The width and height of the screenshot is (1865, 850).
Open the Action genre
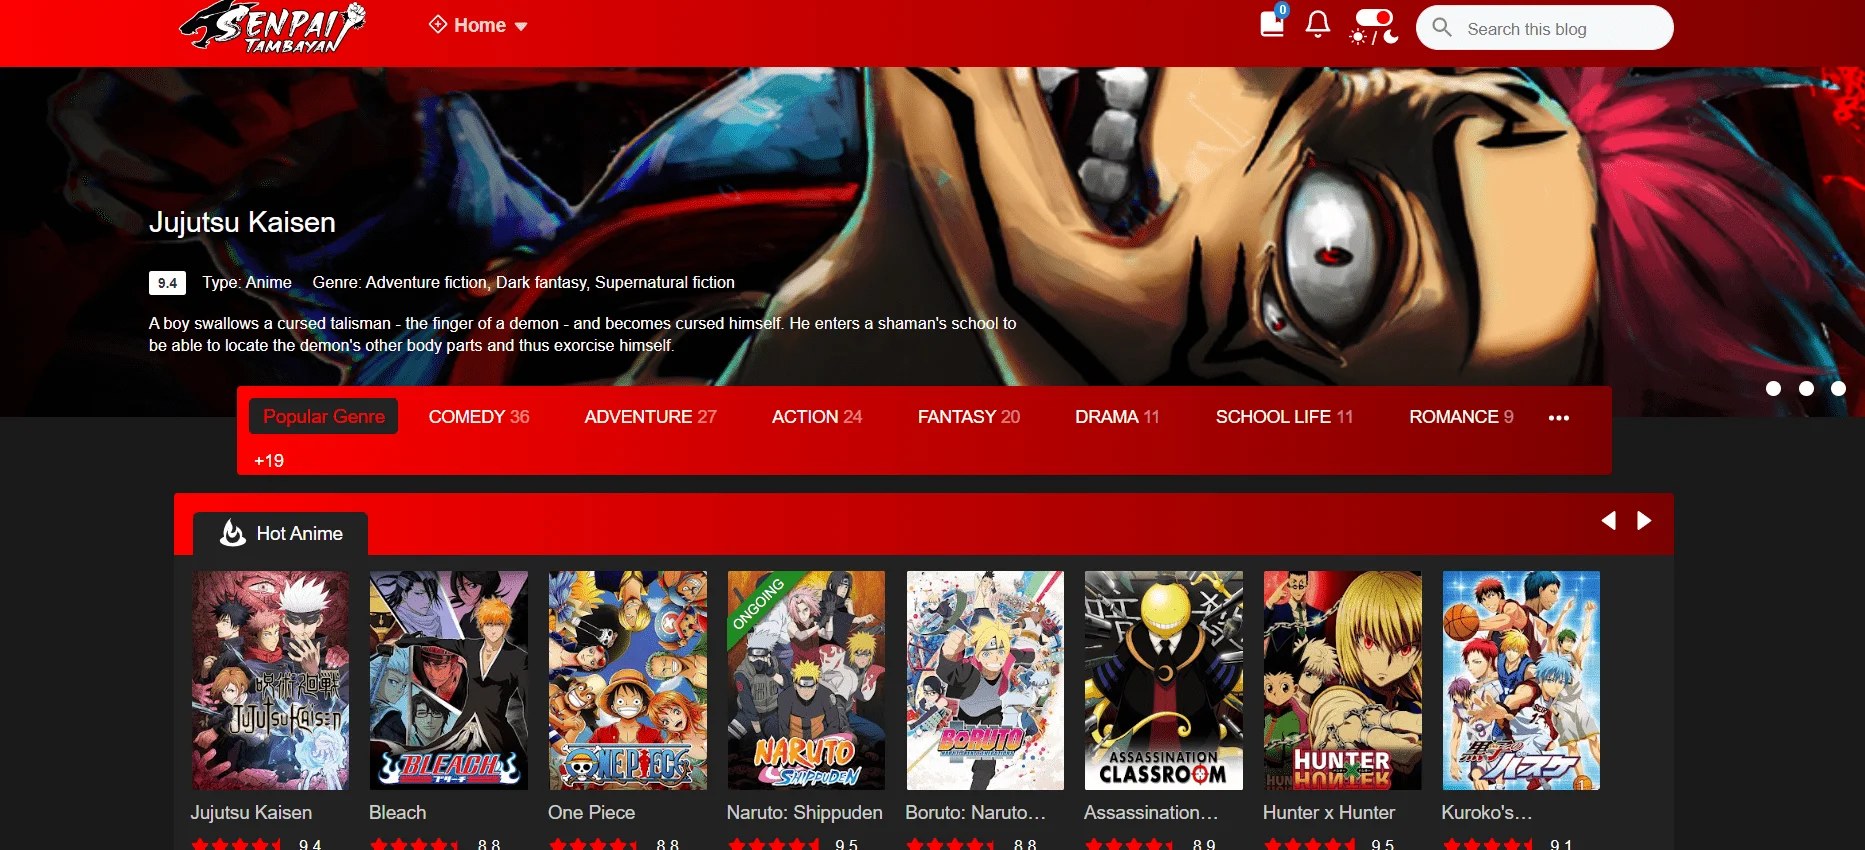[x=817, y=417]
